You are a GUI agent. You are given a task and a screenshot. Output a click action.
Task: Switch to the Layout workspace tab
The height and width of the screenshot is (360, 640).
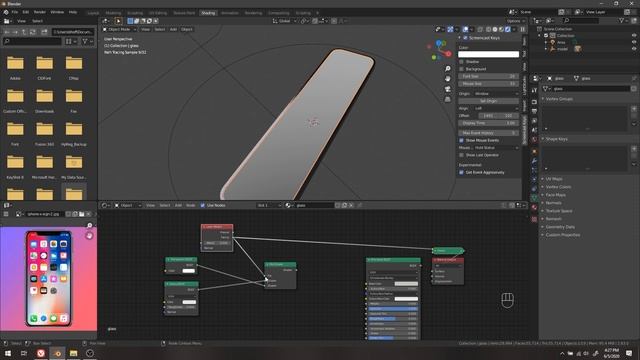point(93,13)
